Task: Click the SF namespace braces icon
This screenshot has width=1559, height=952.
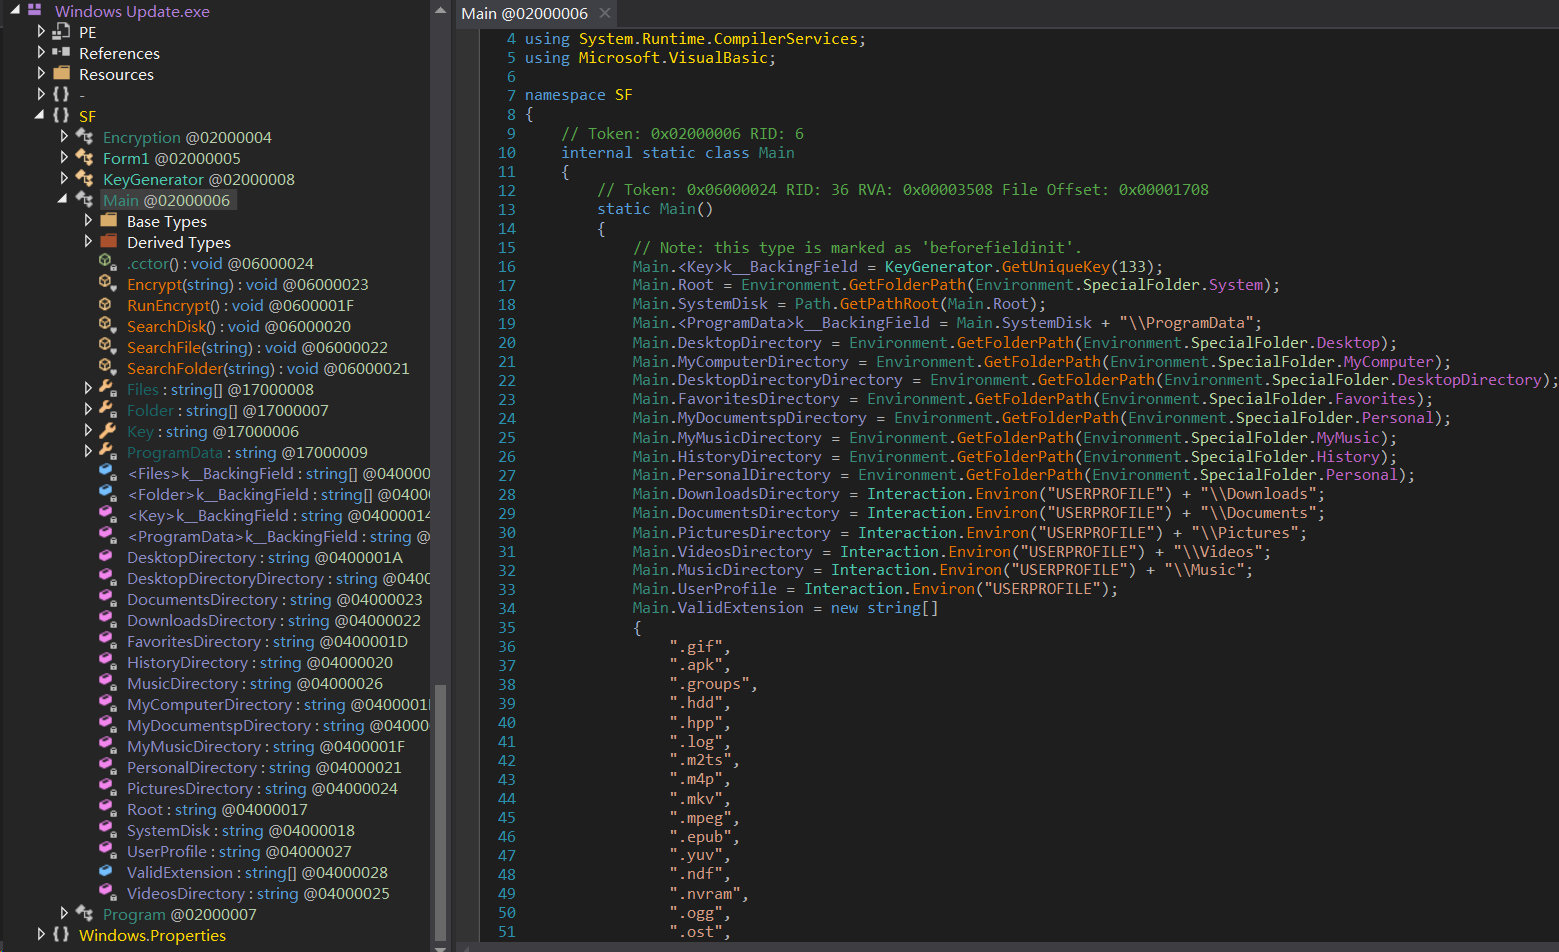Action: pyautogui.click(x=61, y=115)
